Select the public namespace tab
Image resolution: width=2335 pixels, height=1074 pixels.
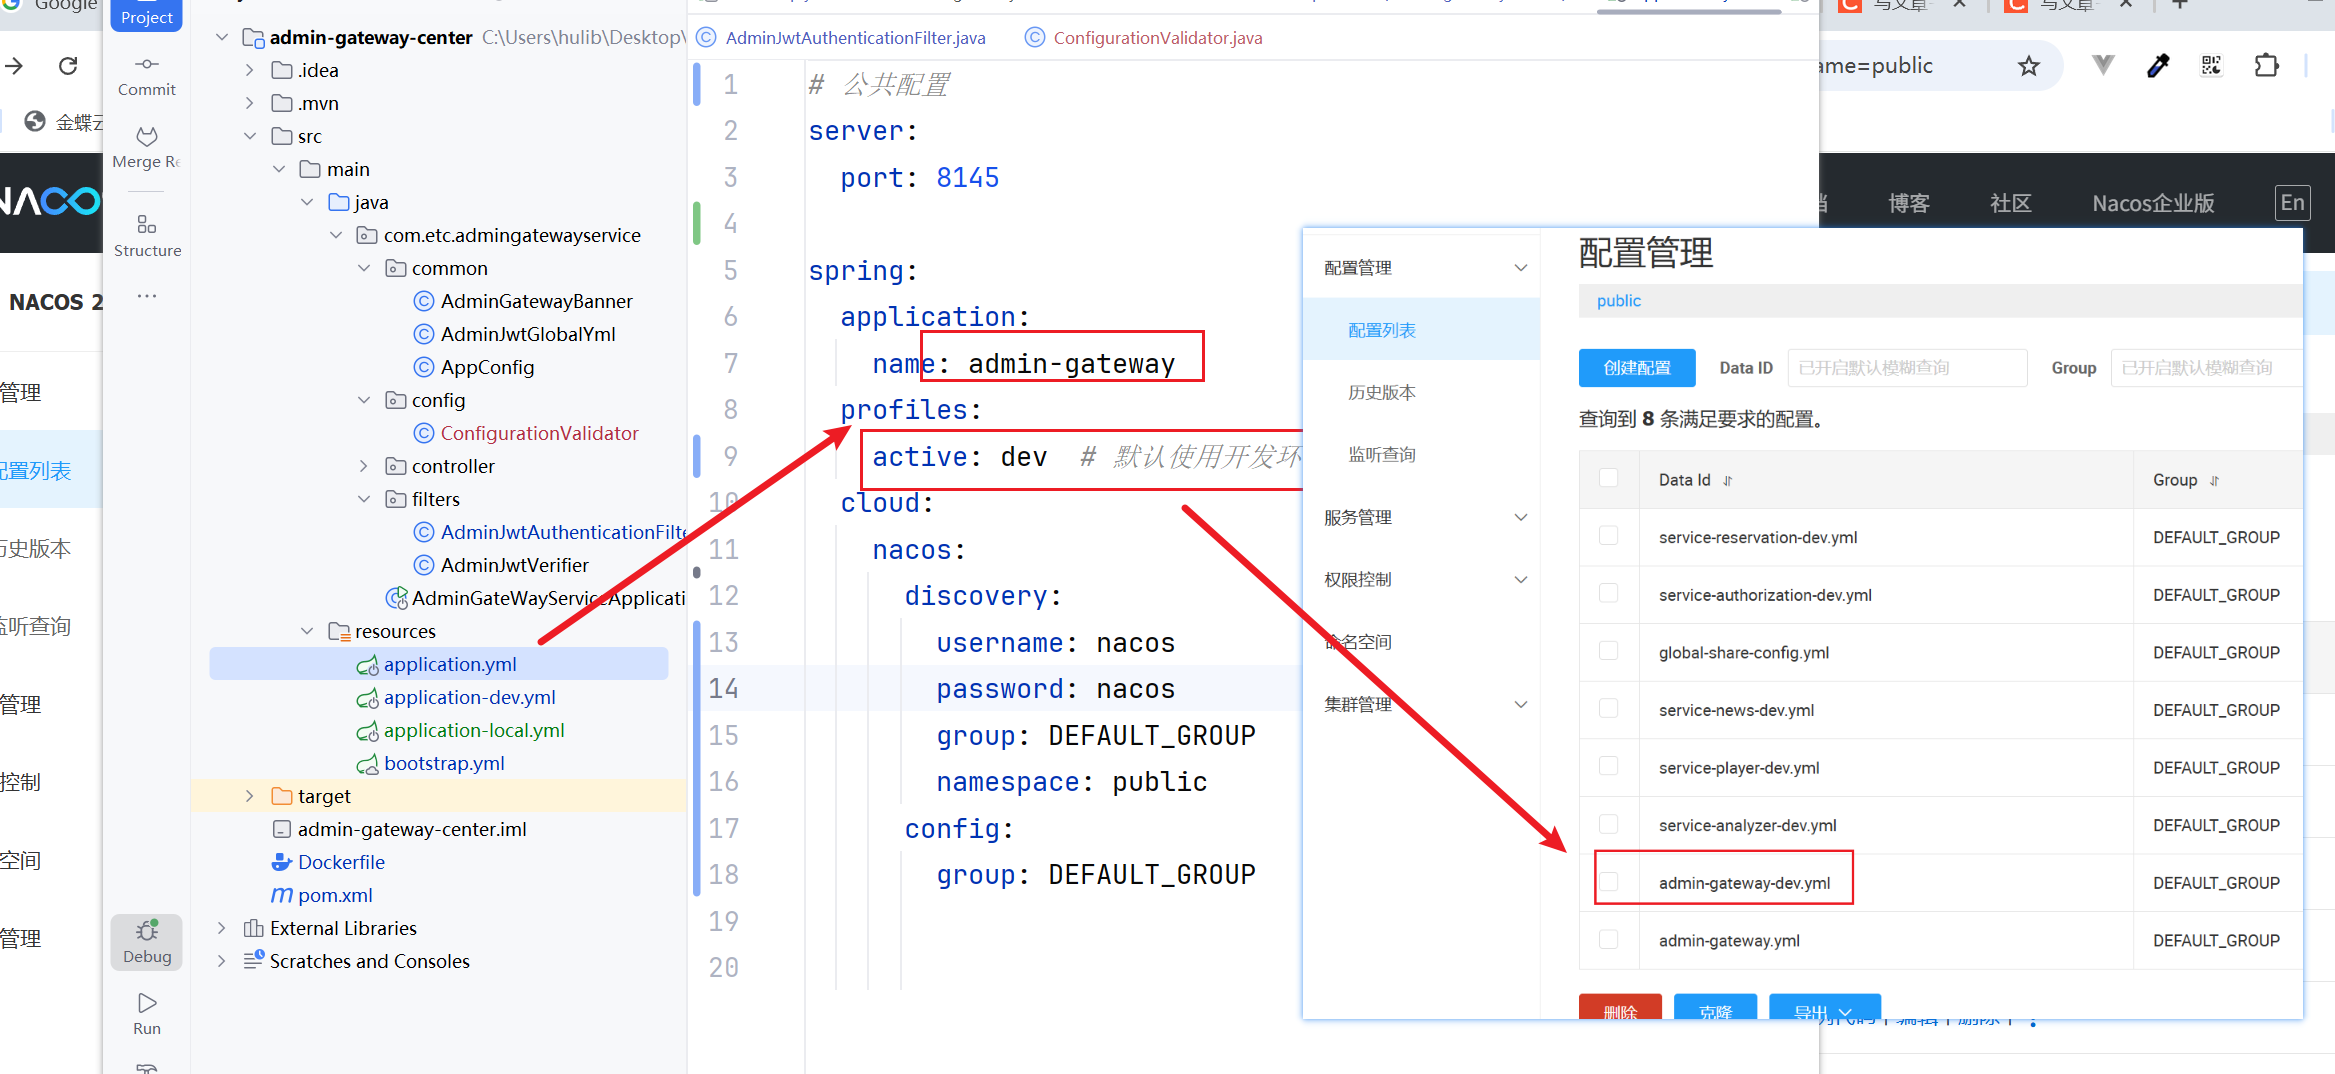point(1618,301)
